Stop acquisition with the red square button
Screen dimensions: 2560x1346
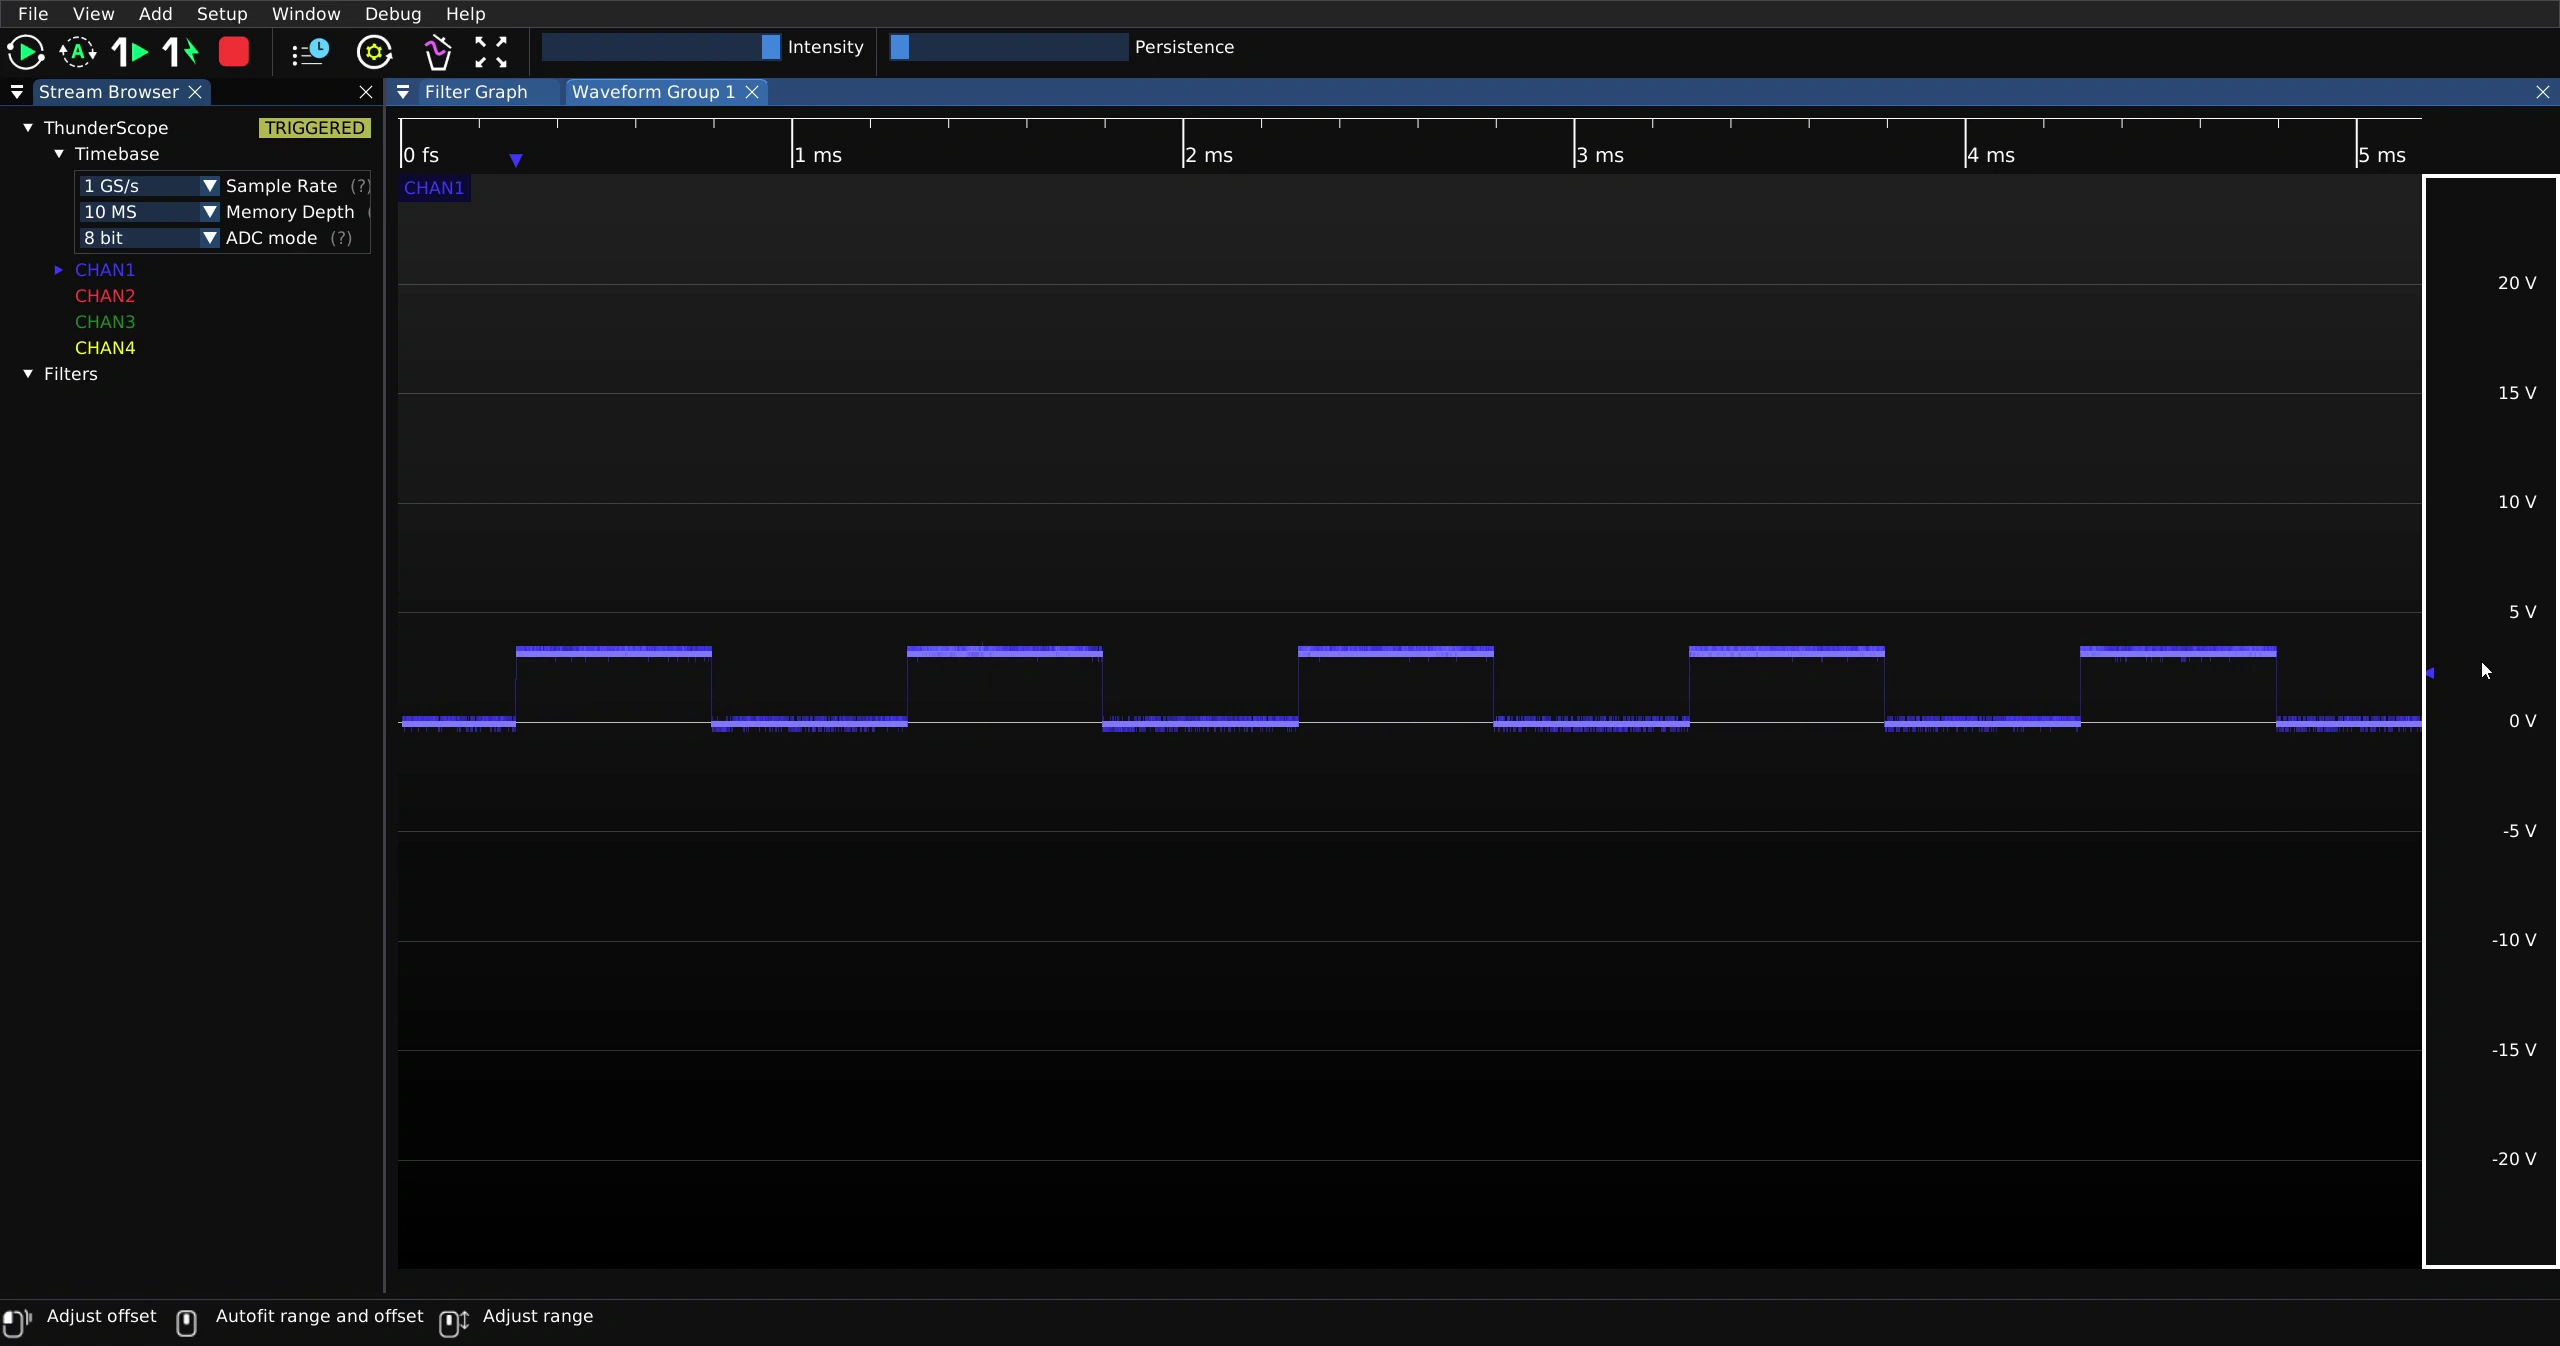click(234, 52)
